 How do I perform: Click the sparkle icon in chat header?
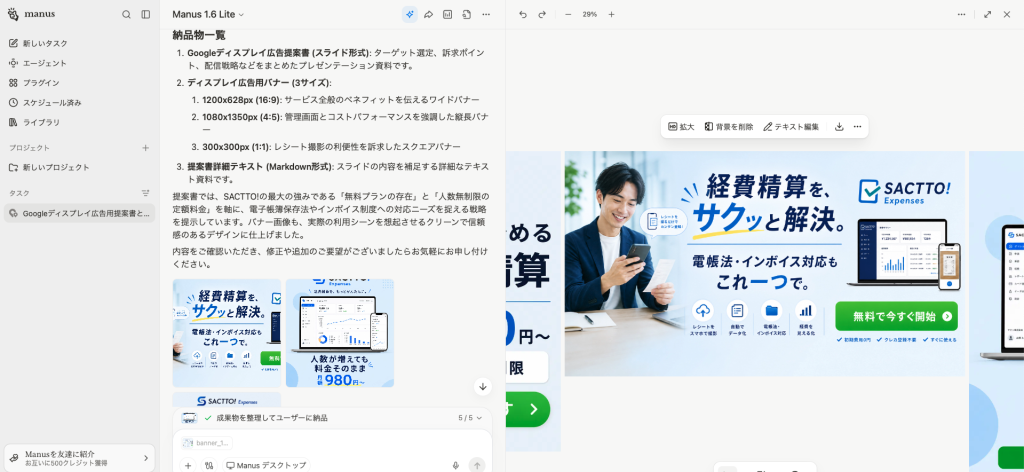[409, 14]
